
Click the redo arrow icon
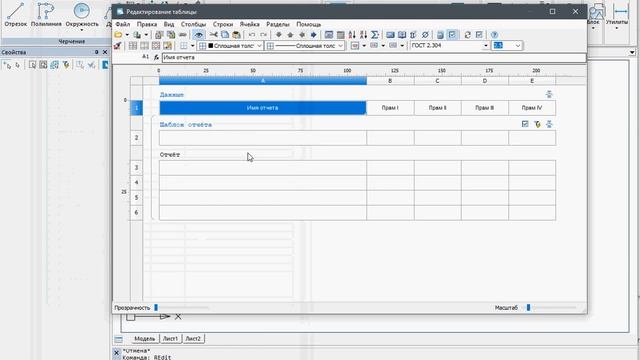(x=263, y=35)
